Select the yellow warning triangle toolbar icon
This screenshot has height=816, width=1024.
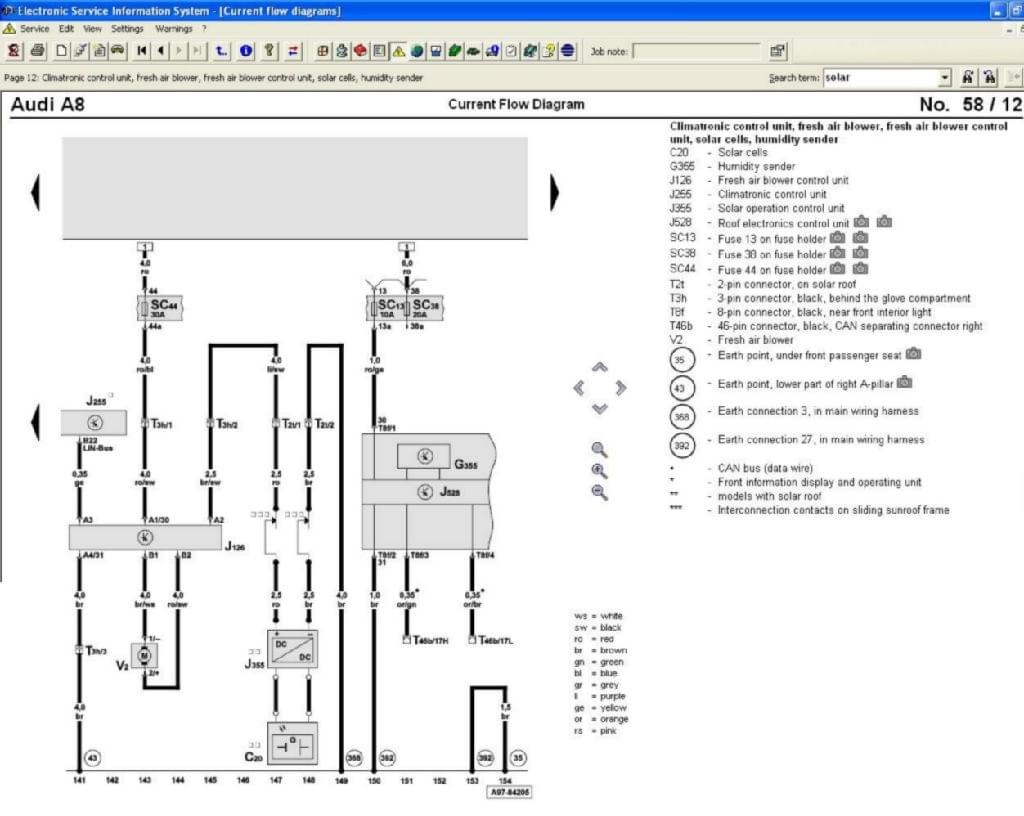point(398,51)
